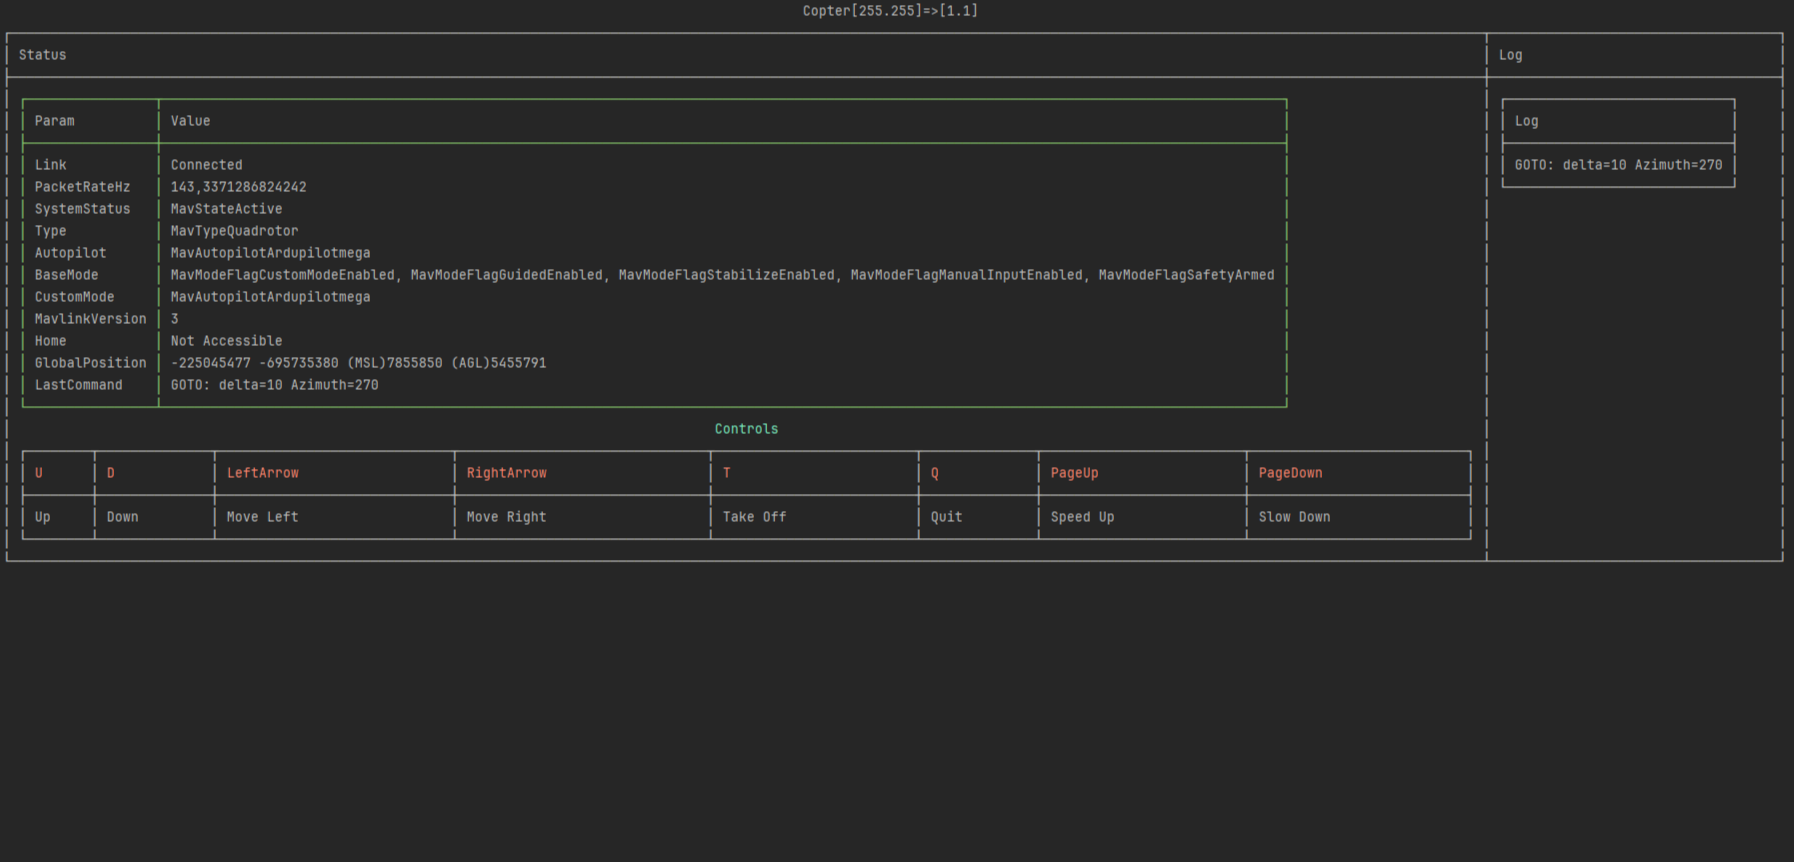
Task: Click the (AGL)5455791 altitude value
Action: (498, 363)
